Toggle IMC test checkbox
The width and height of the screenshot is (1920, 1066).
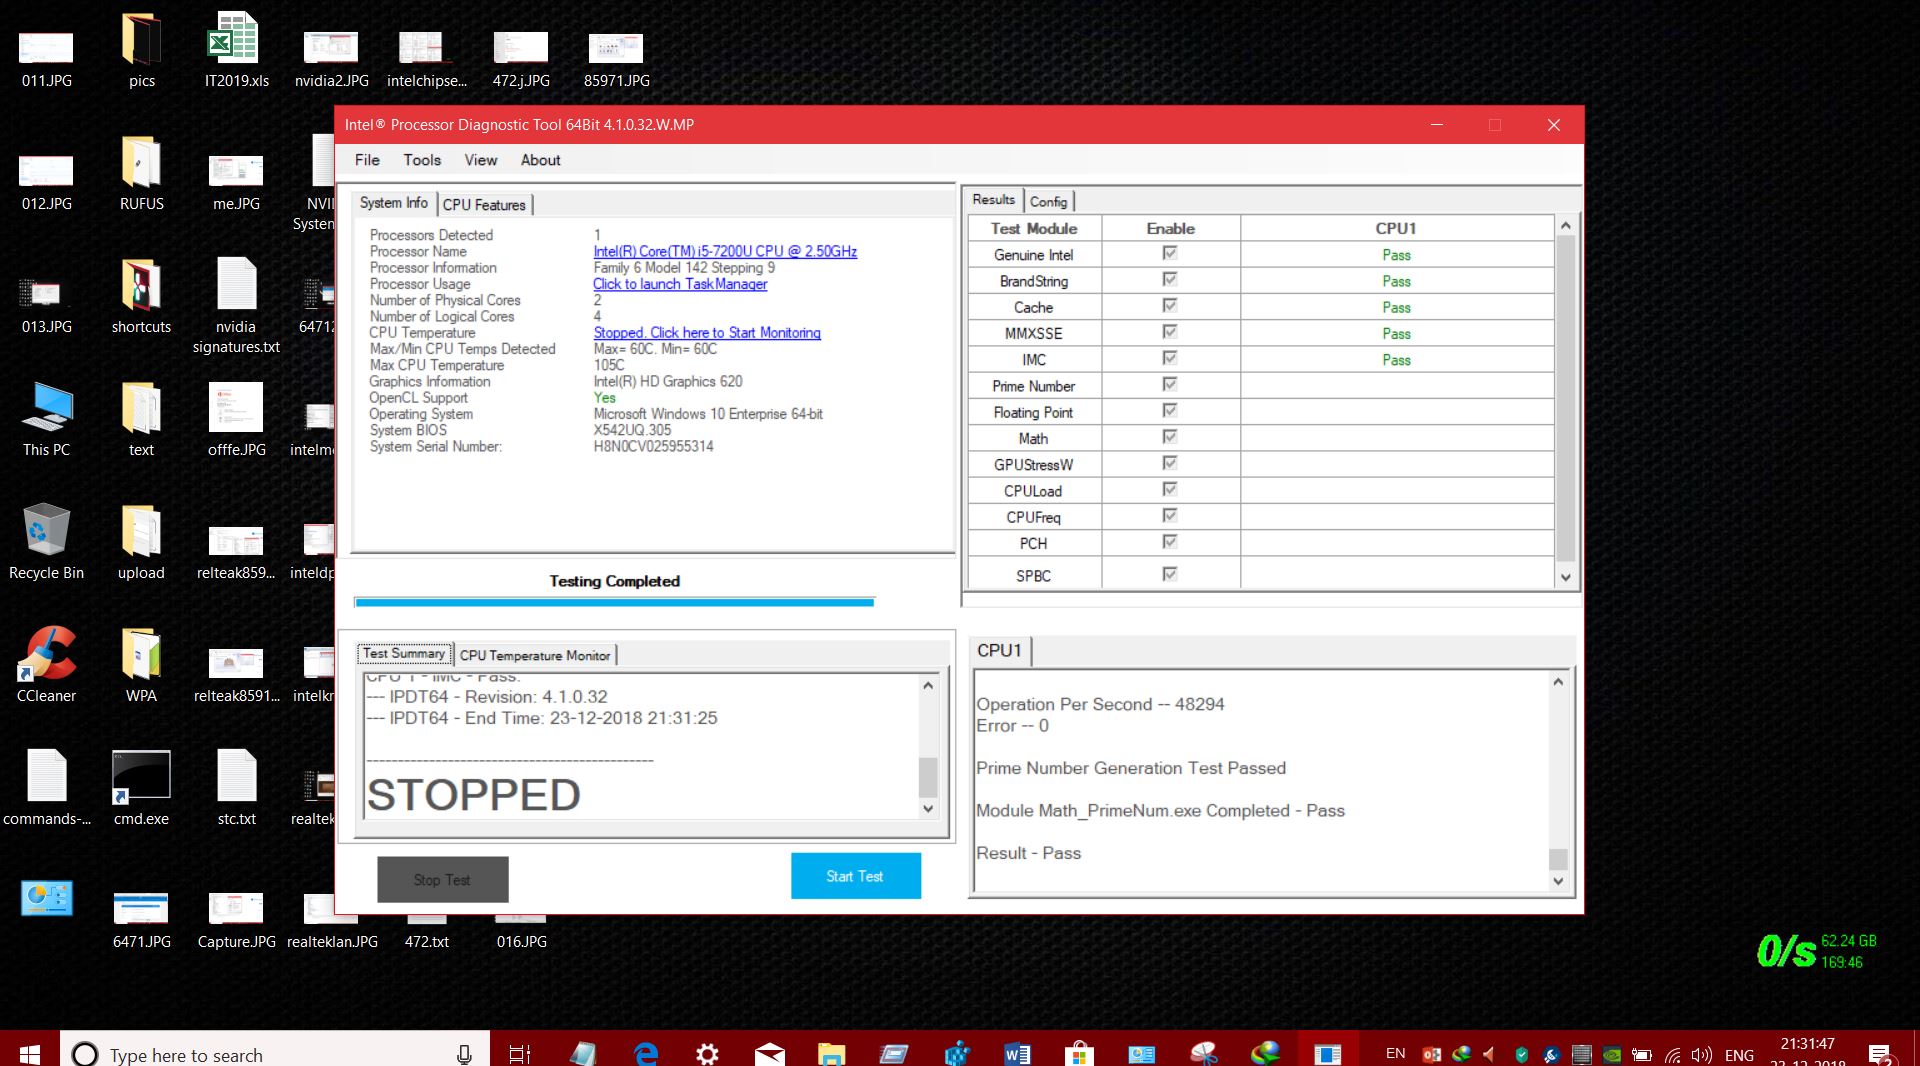1170,358
